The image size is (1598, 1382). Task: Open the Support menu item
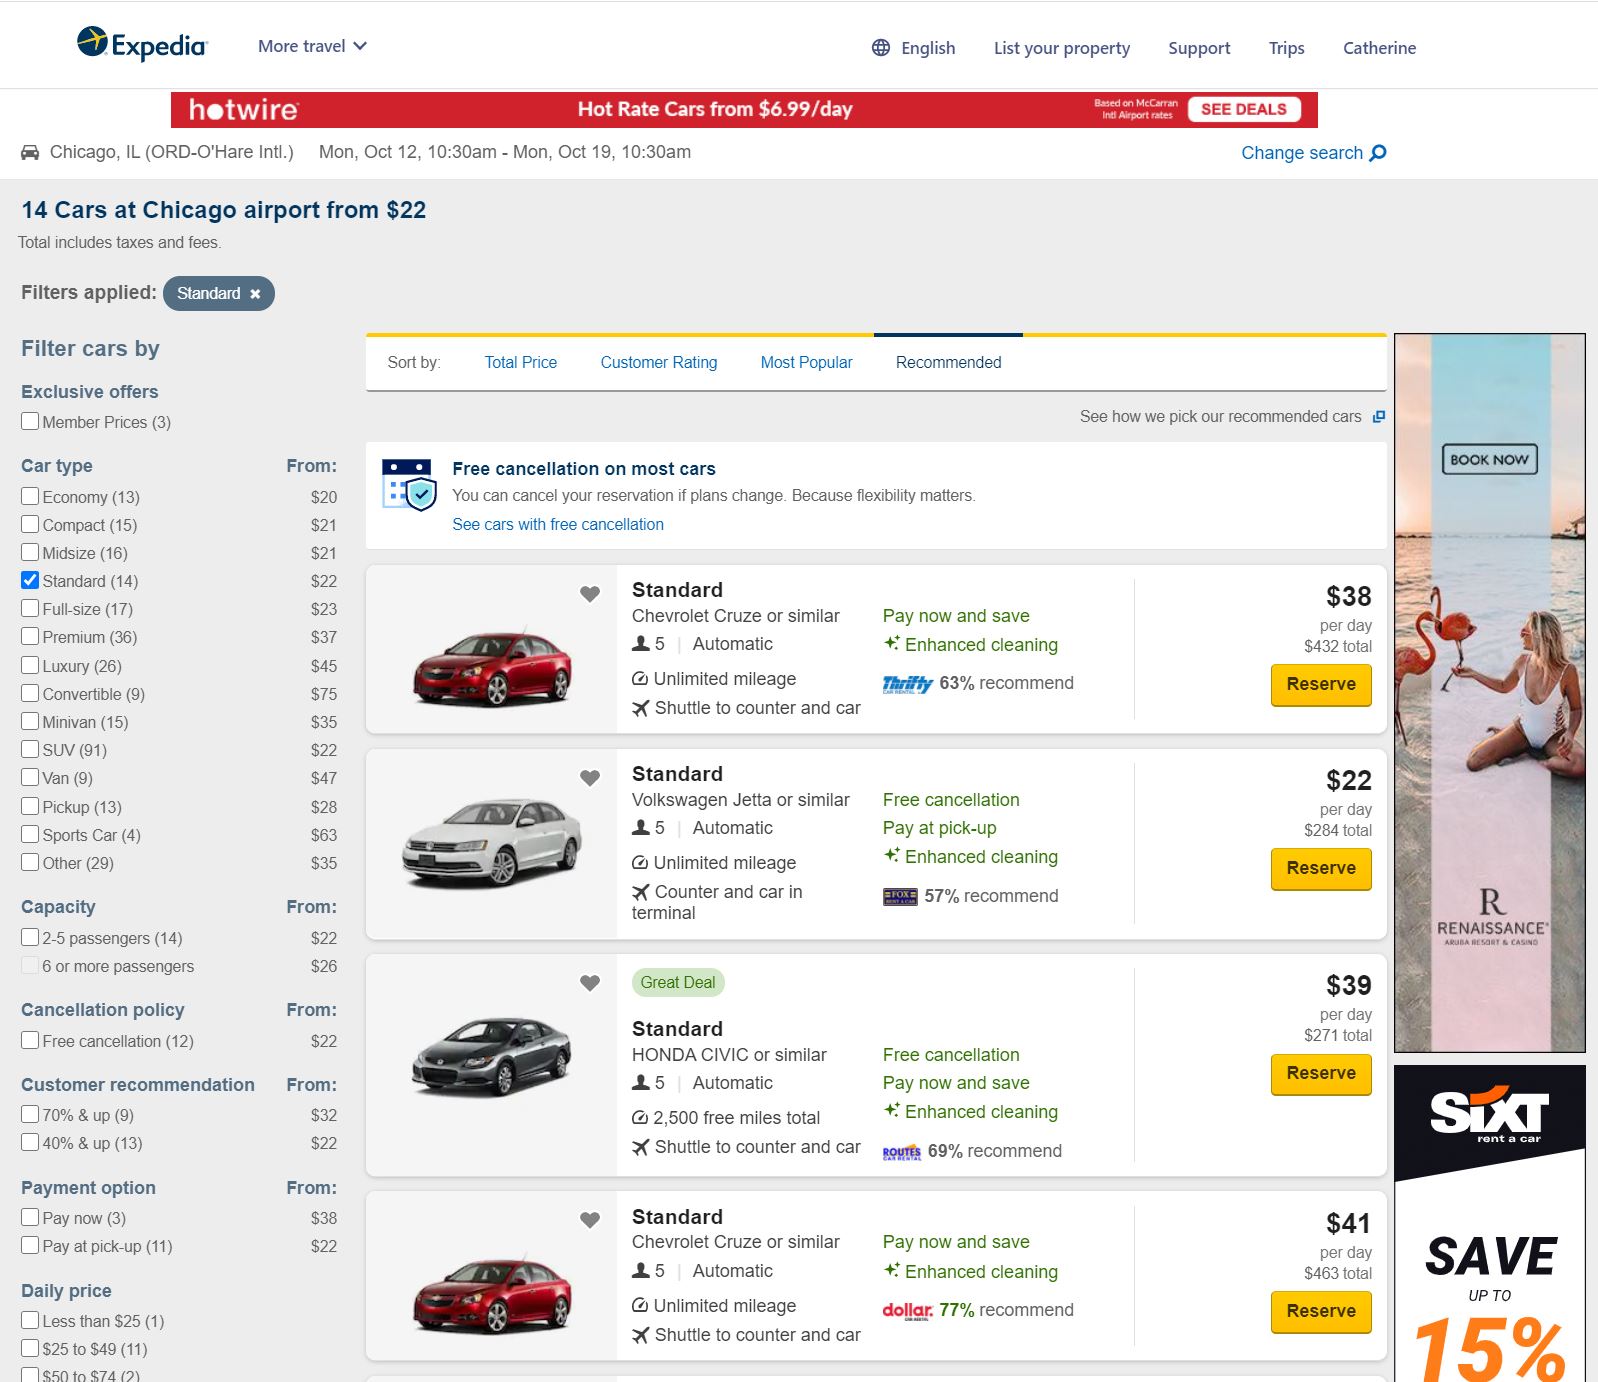1199,48
